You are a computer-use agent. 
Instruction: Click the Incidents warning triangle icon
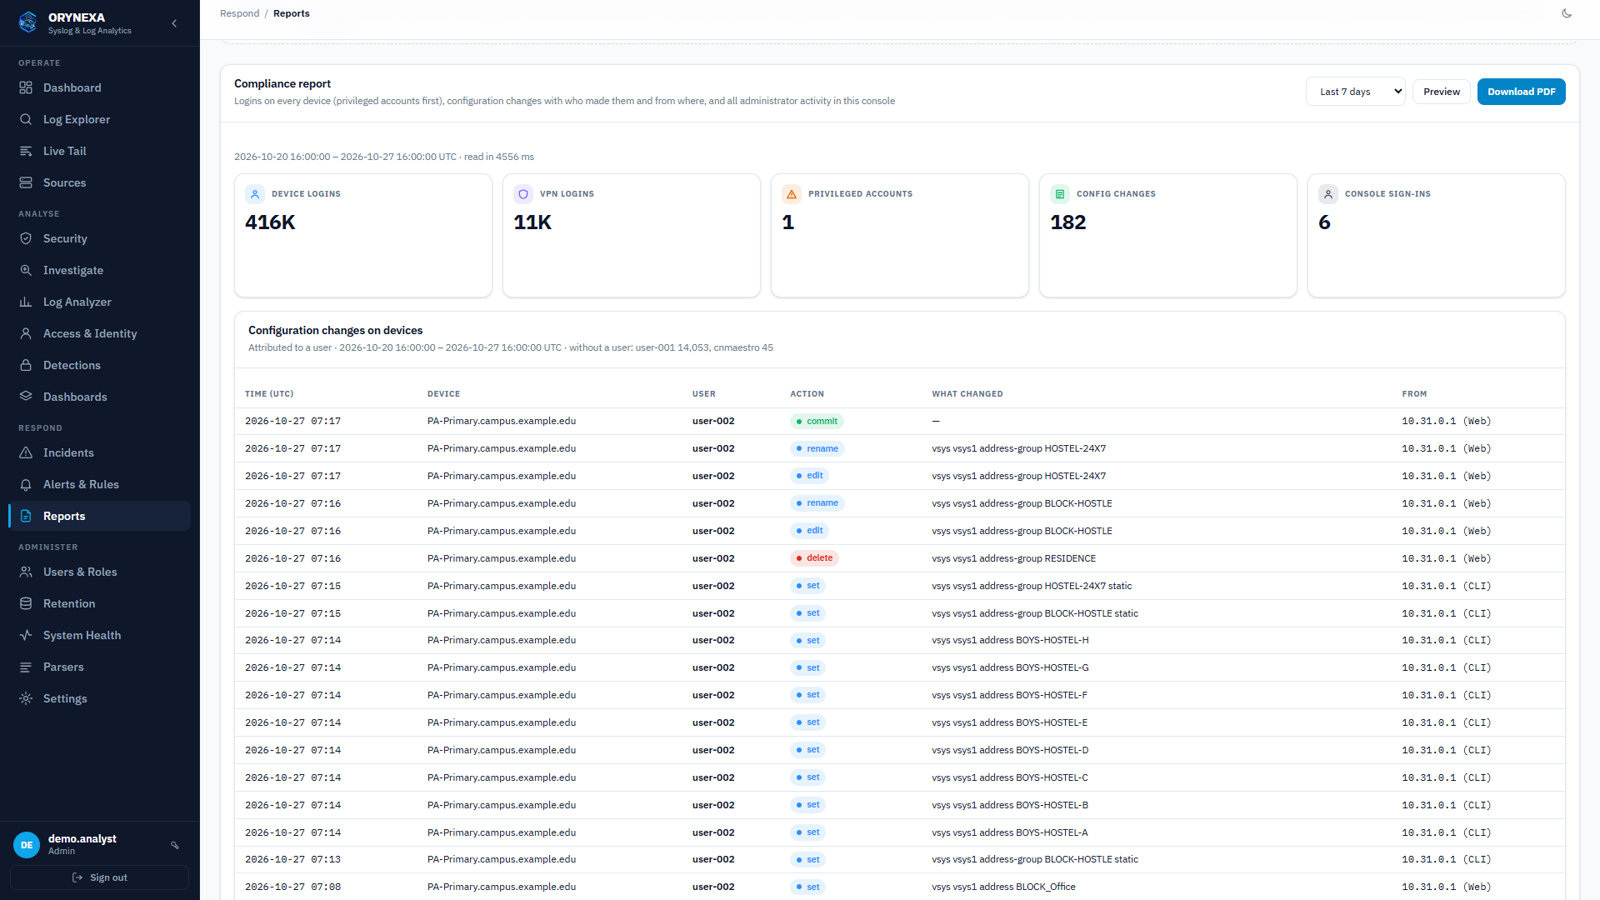(26, 453)
